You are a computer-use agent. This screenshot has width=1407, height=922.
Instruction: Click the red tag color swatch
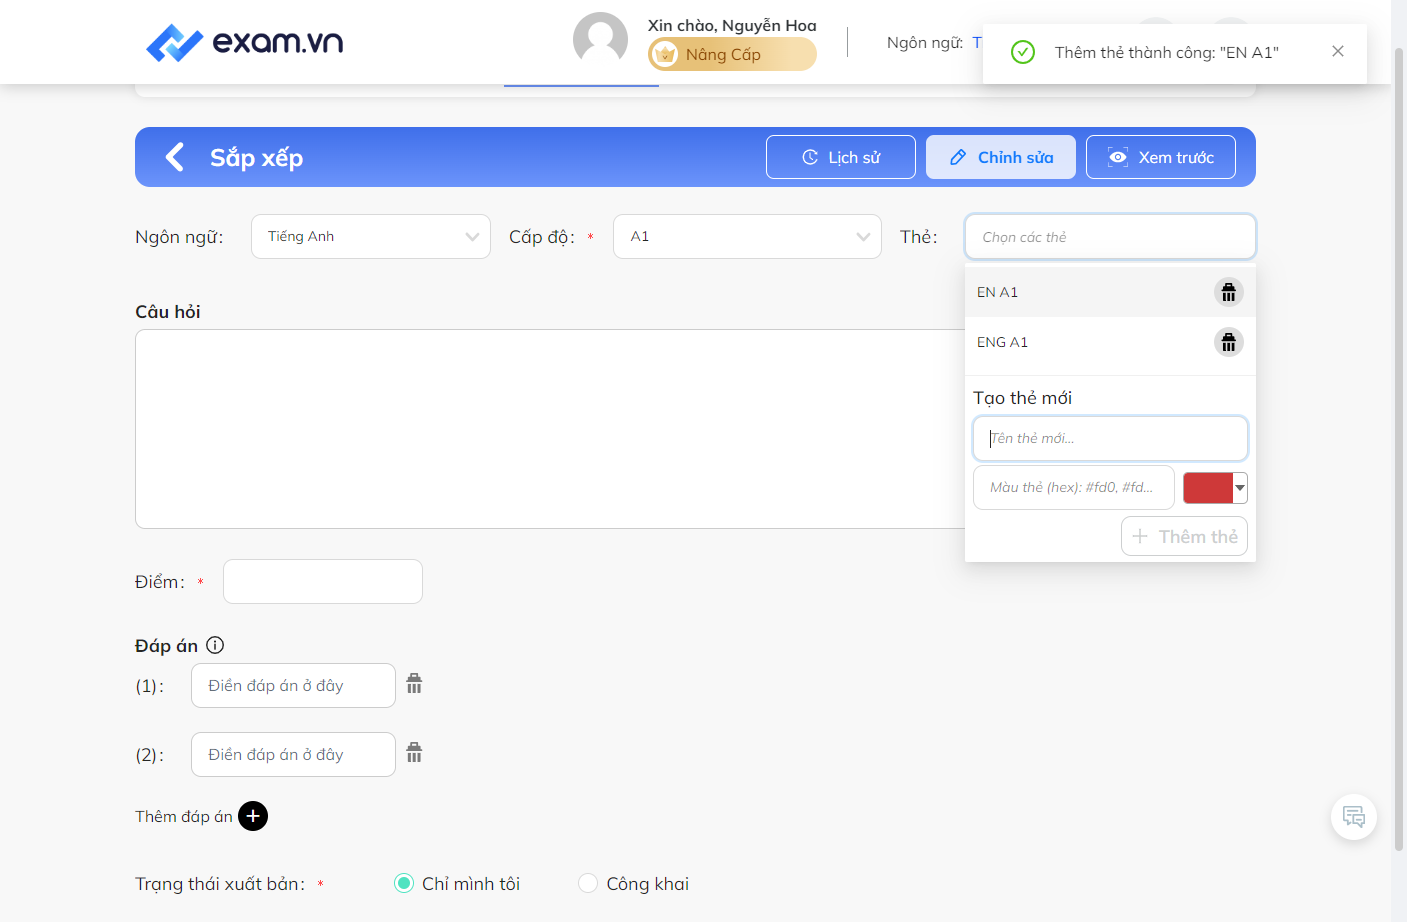pyautogui.click(x=1208, y=488)
